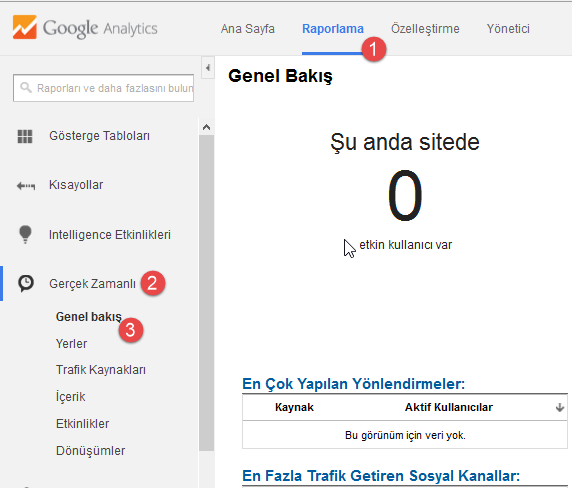Sort by Aktif Kullanıcılar column
The height and width of the screenshot is (488, 572).
(x=449, y=407)
